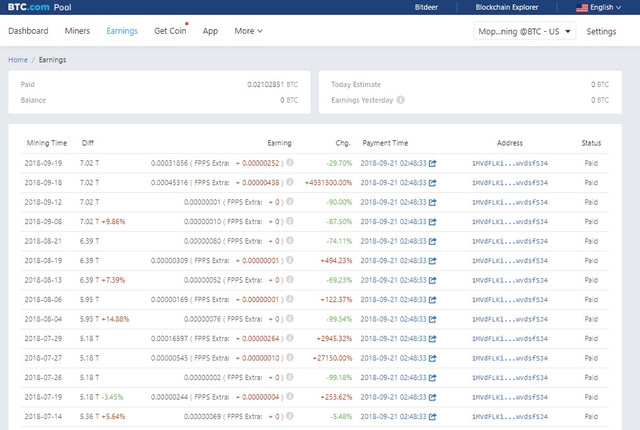Open external link icon in 2018-08-06 row

pyautogui.click(x=433, y=299)
